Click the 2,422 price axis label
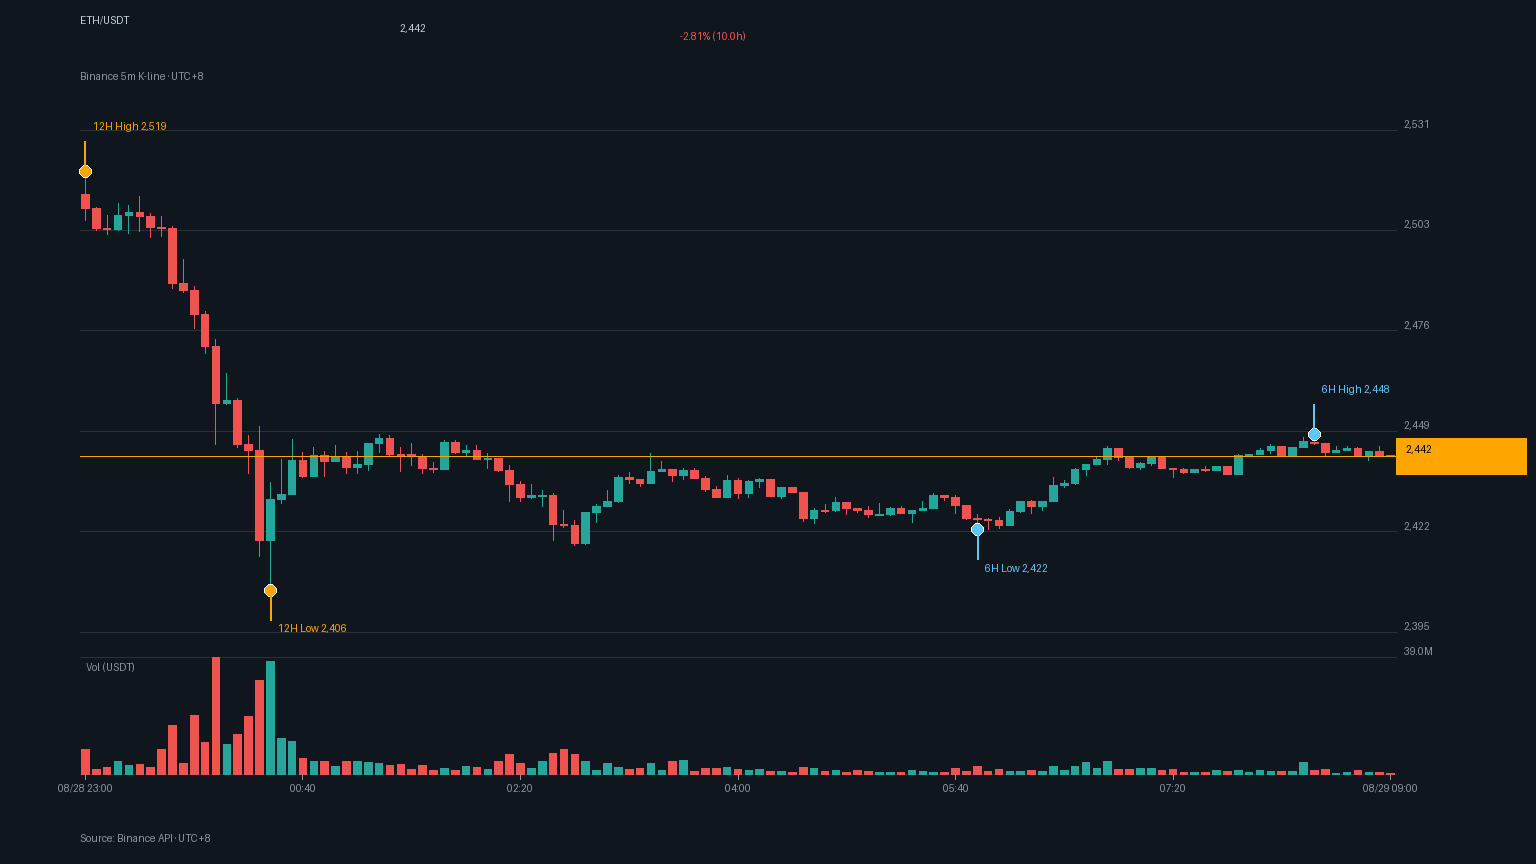1536x864 pixels. pos(1417,526)
